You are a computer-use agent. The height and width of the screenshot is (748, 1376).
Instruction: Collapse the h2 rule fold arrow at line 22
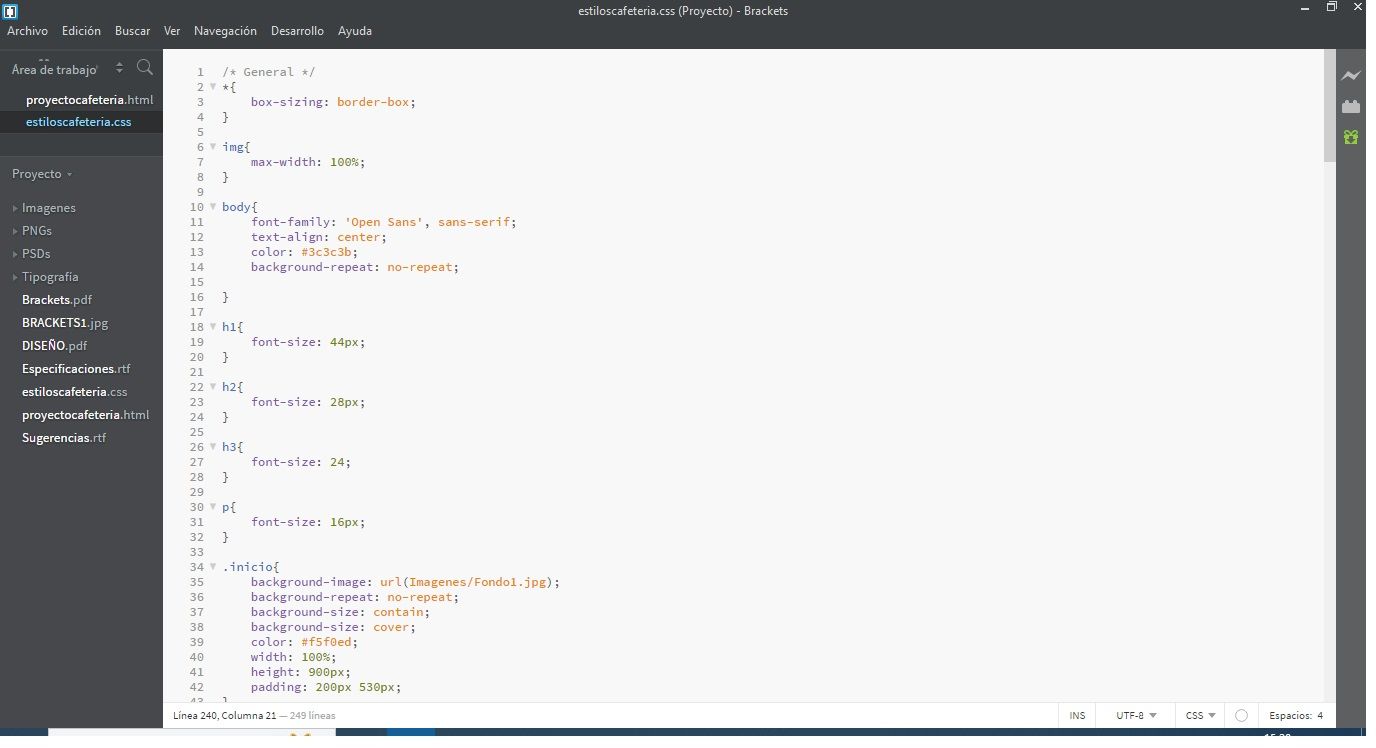(x=213, y=386)
